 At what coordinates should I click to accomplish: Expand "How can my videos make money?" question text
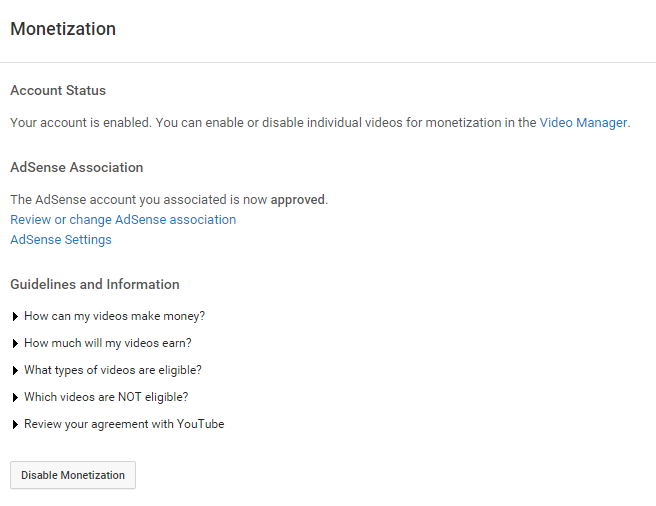pos(115,316)
